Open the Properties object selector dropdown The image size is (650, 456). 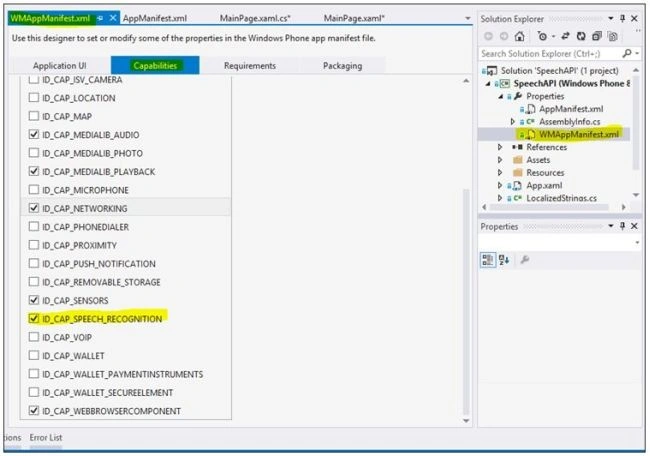(x=637, y=243)
